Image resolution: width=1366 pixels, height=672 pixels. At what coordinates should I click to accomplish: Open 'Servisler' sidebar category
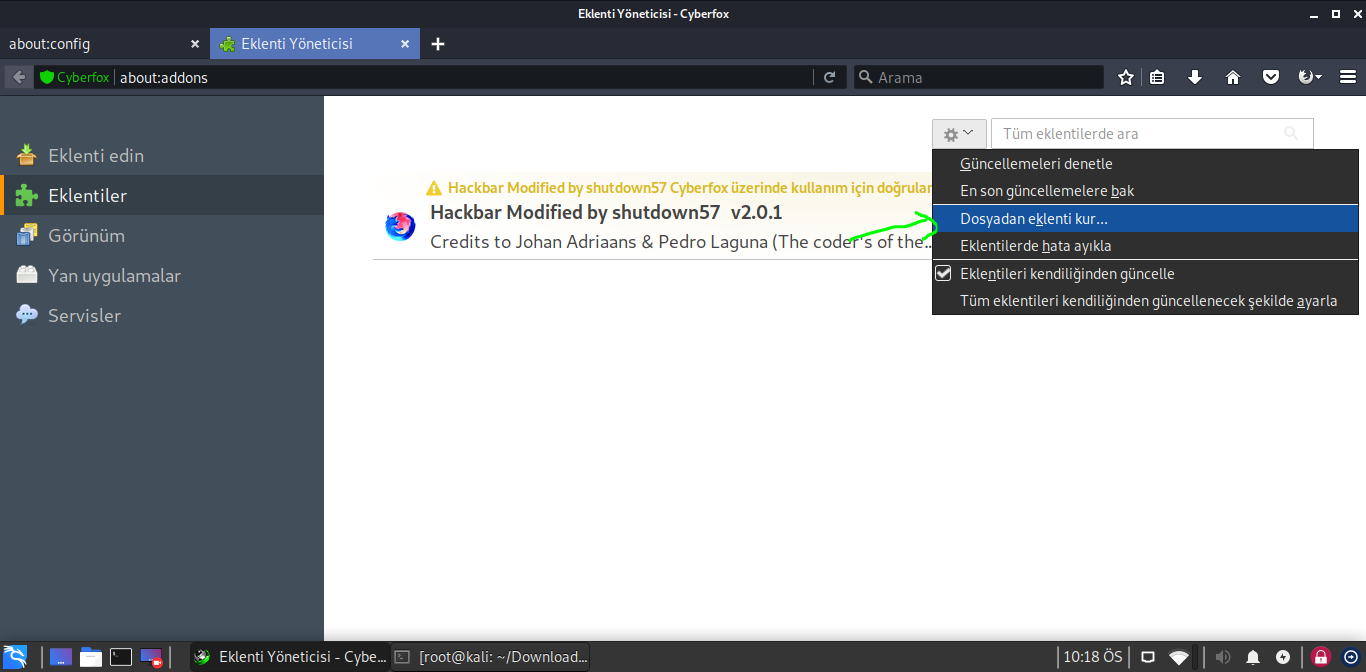pyautogui.click(x=162, y=315)
